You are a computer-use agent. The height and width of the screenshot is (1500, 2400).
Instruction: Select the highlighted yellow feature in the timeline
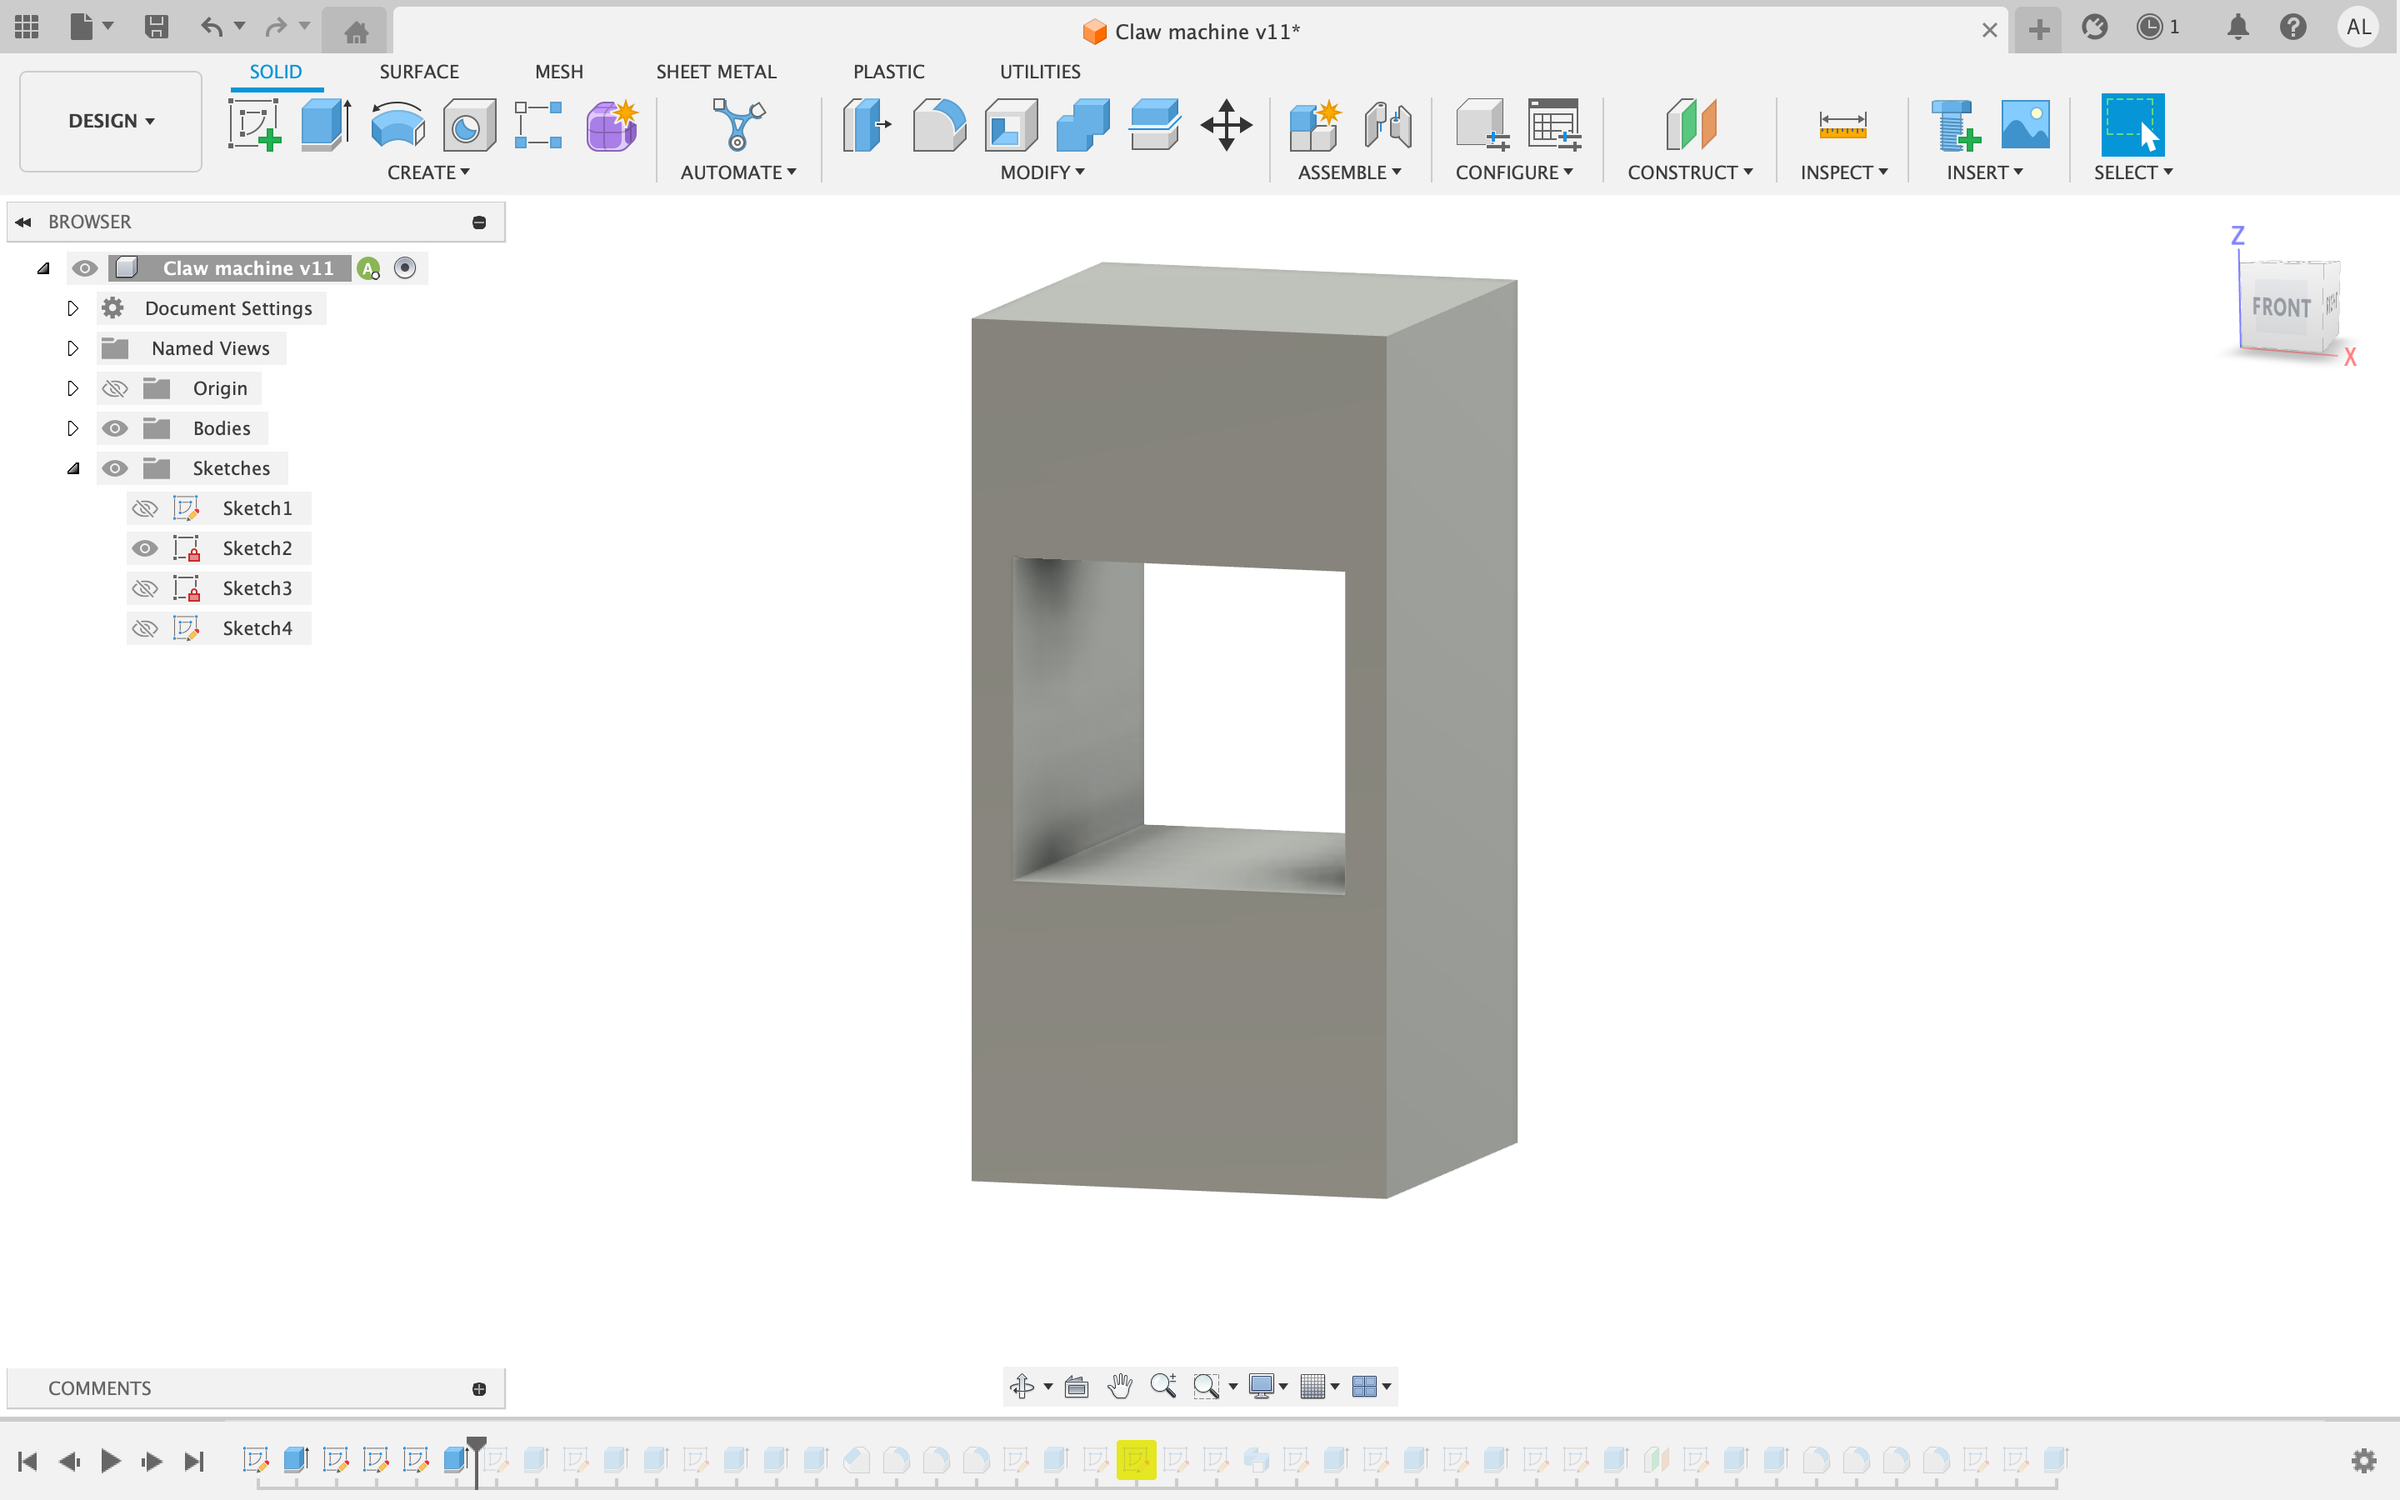point(1138,1460)
